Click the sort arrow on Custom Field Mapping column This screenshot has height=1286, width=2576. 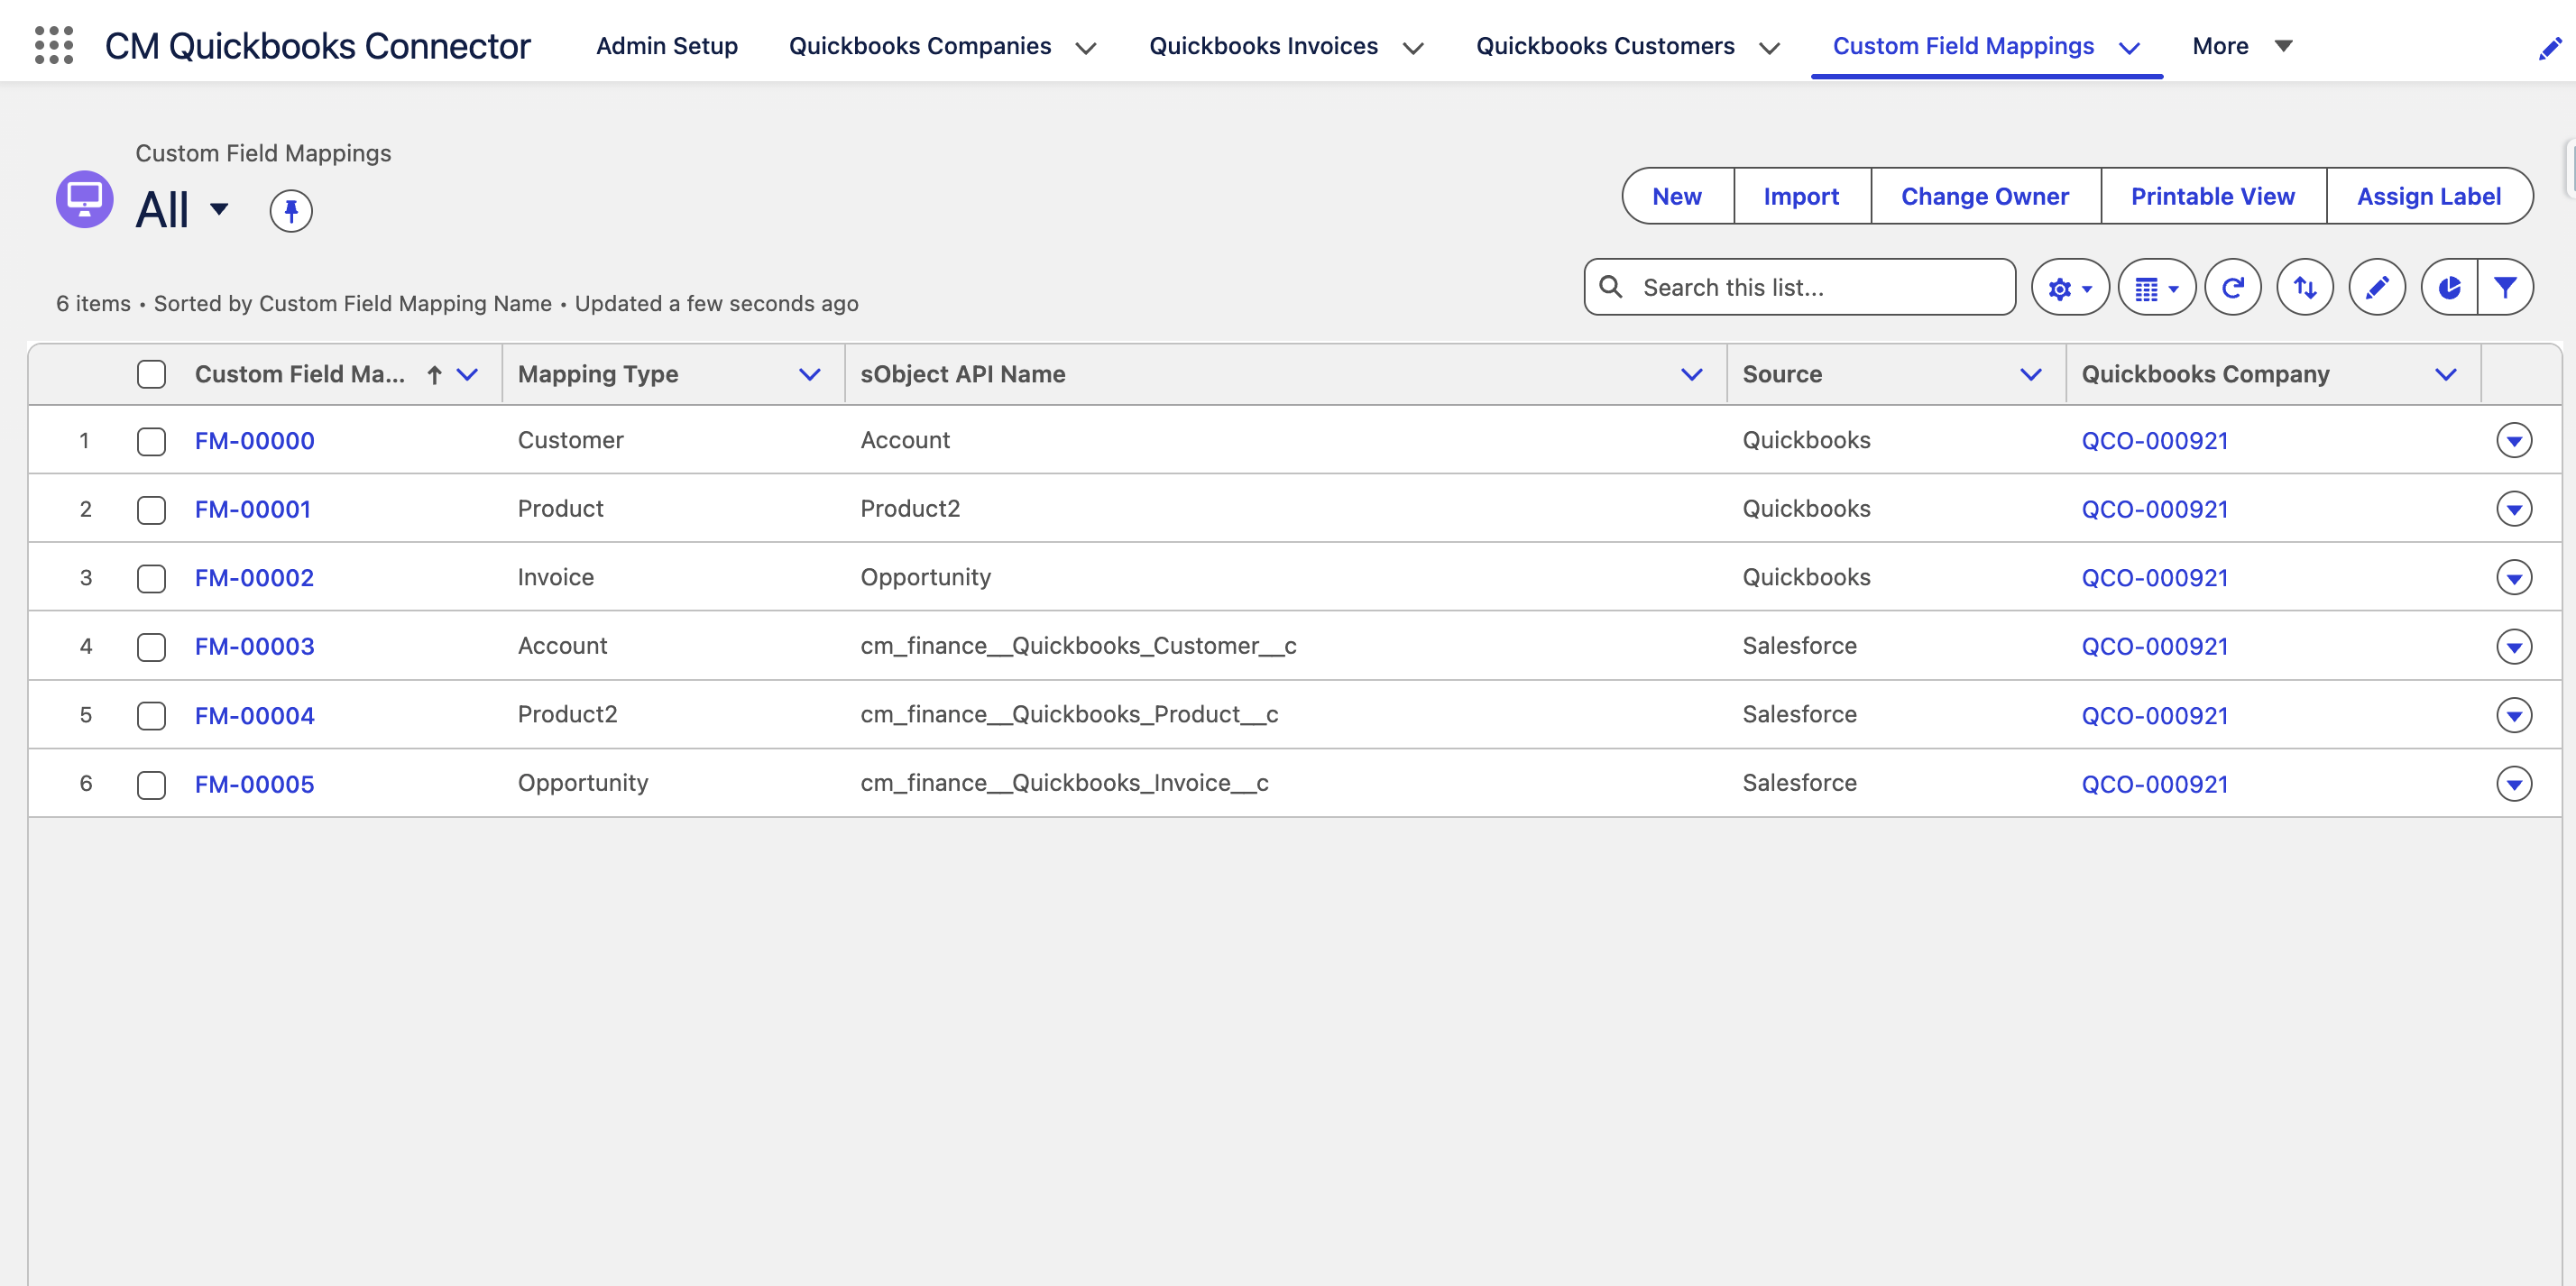point(434,375)
